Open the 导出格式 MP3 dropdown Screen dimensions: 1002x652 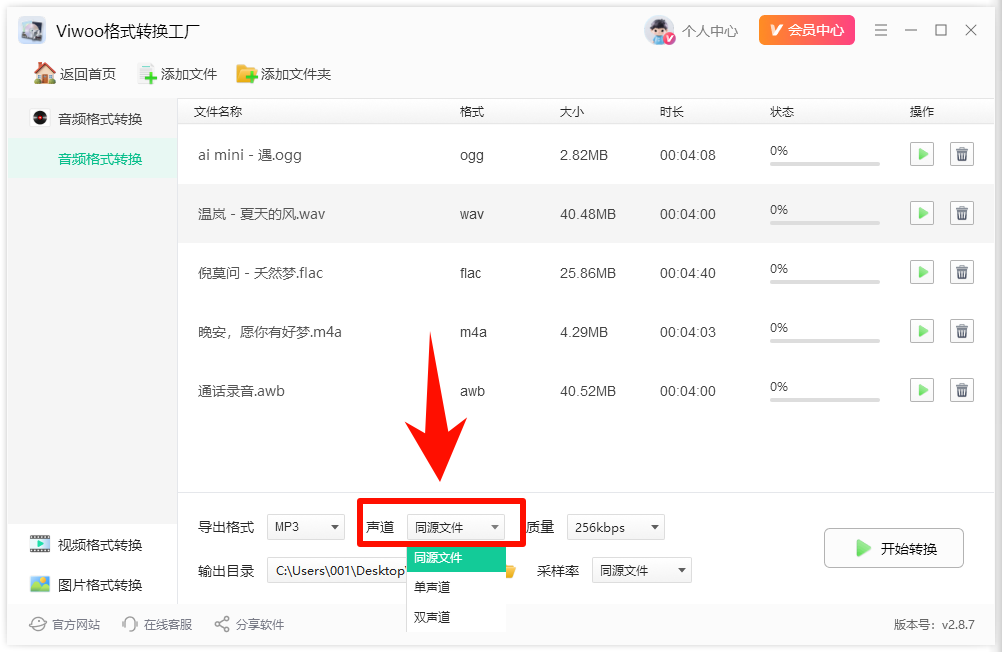(x=305, y=527)
